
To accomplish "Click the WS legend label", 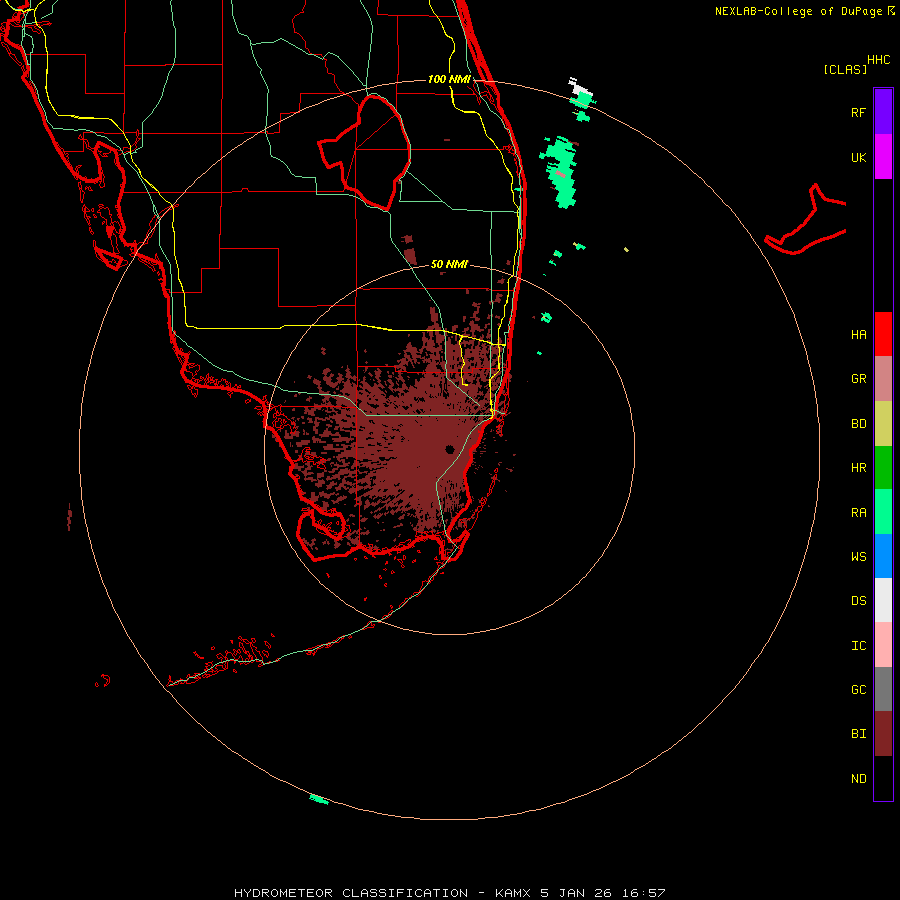I will (858, 557).
